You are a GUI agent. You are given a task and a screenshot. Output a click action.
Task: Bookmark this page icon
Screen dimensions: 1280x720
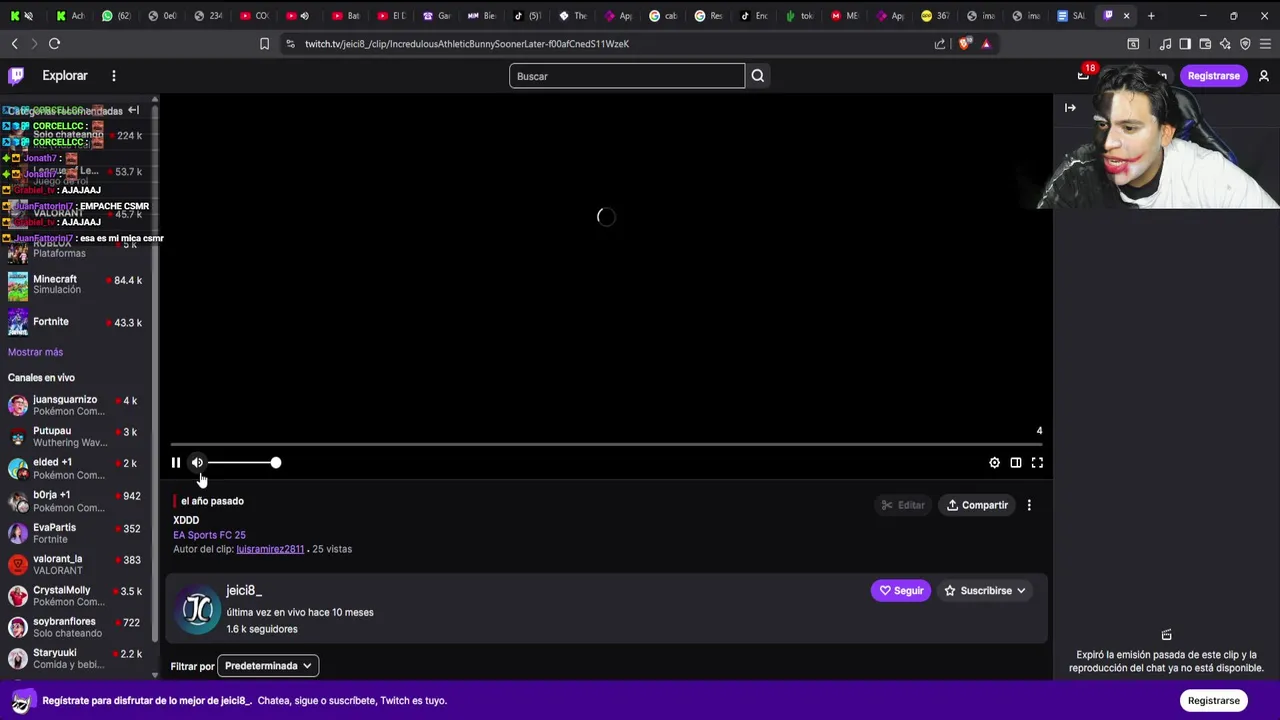tap(264, 44)
